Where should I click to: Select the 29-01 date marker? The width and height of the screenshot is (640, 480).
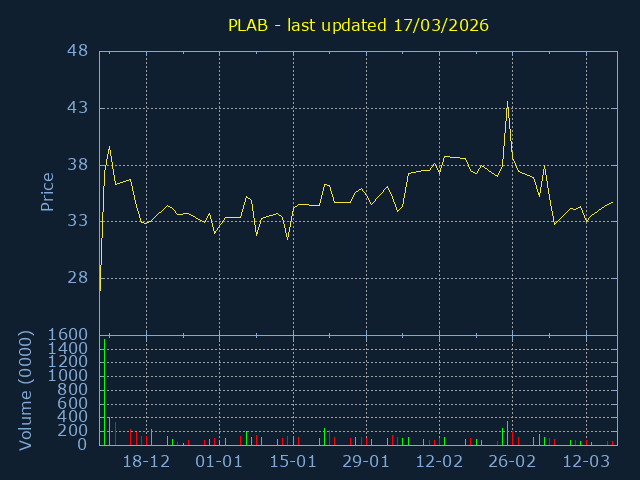(366, 462)
